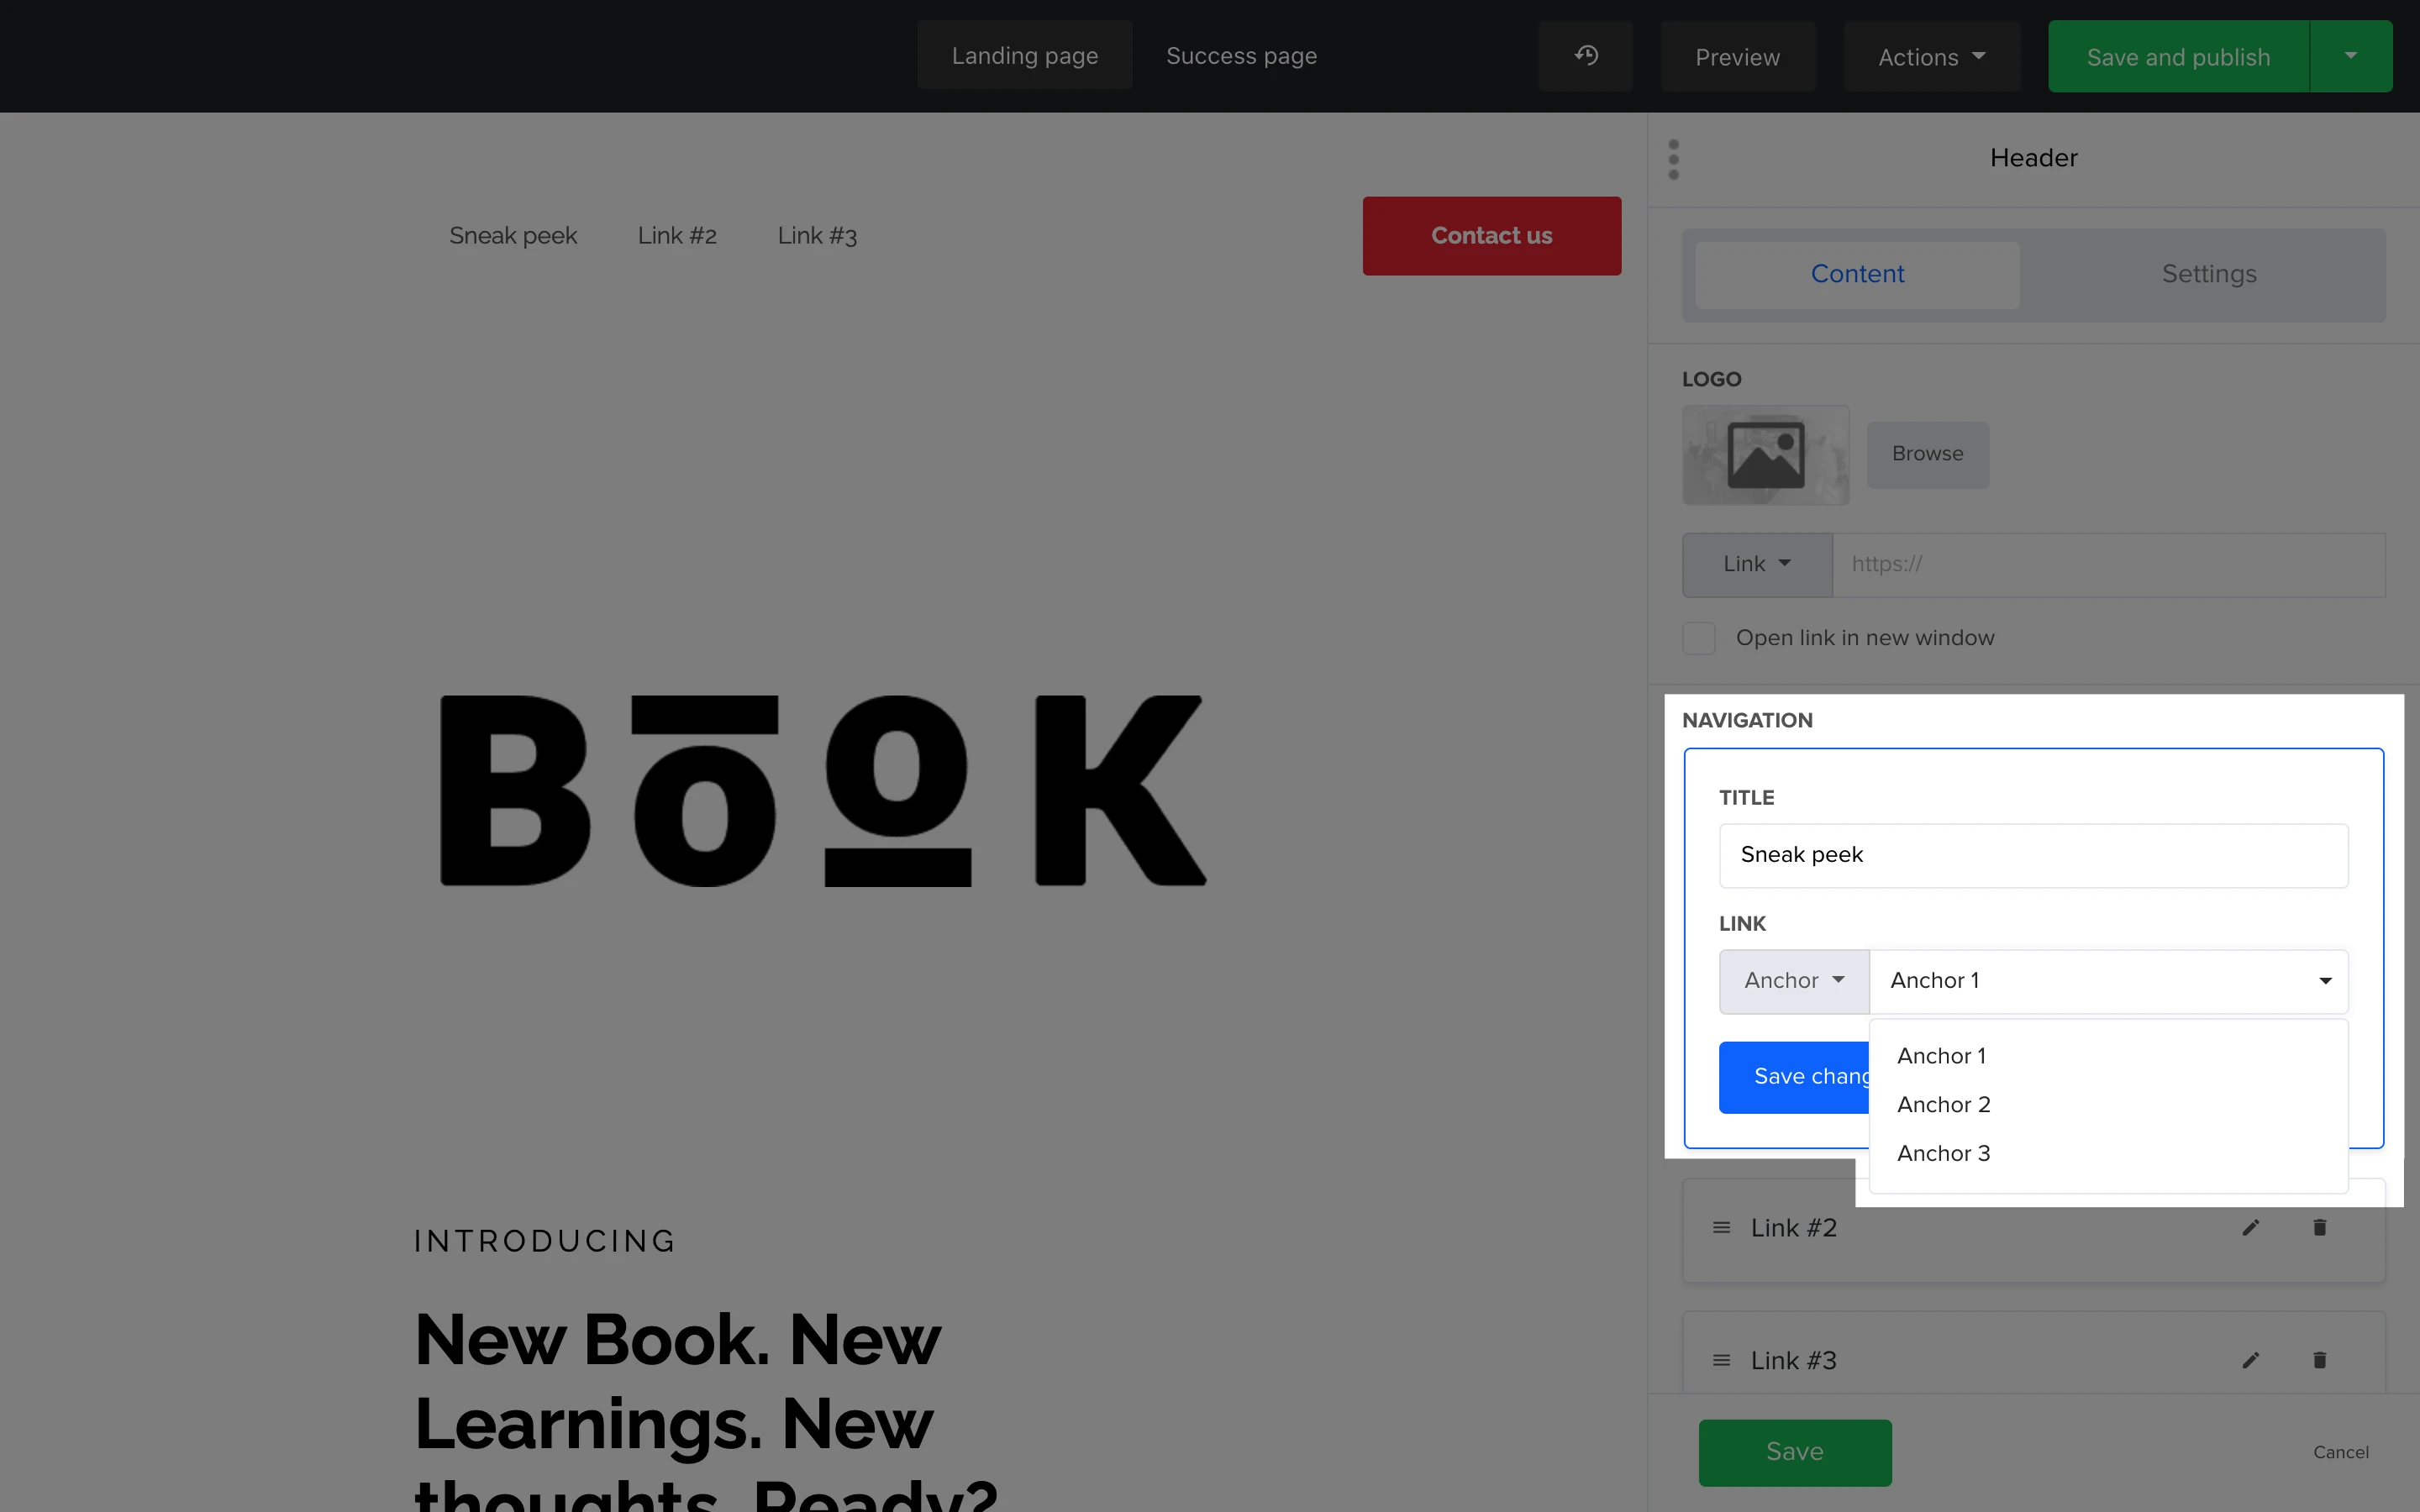Choose Anchor 3 option
Viewport: 2420px width, 1512px height.
tap(1943, 1153)
